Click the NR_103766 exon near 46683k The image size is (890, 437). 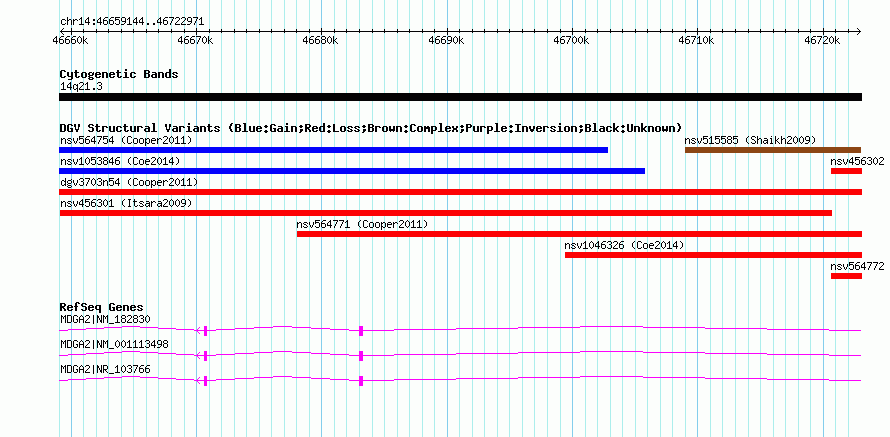pyautogui.click(x=361, y=381)
